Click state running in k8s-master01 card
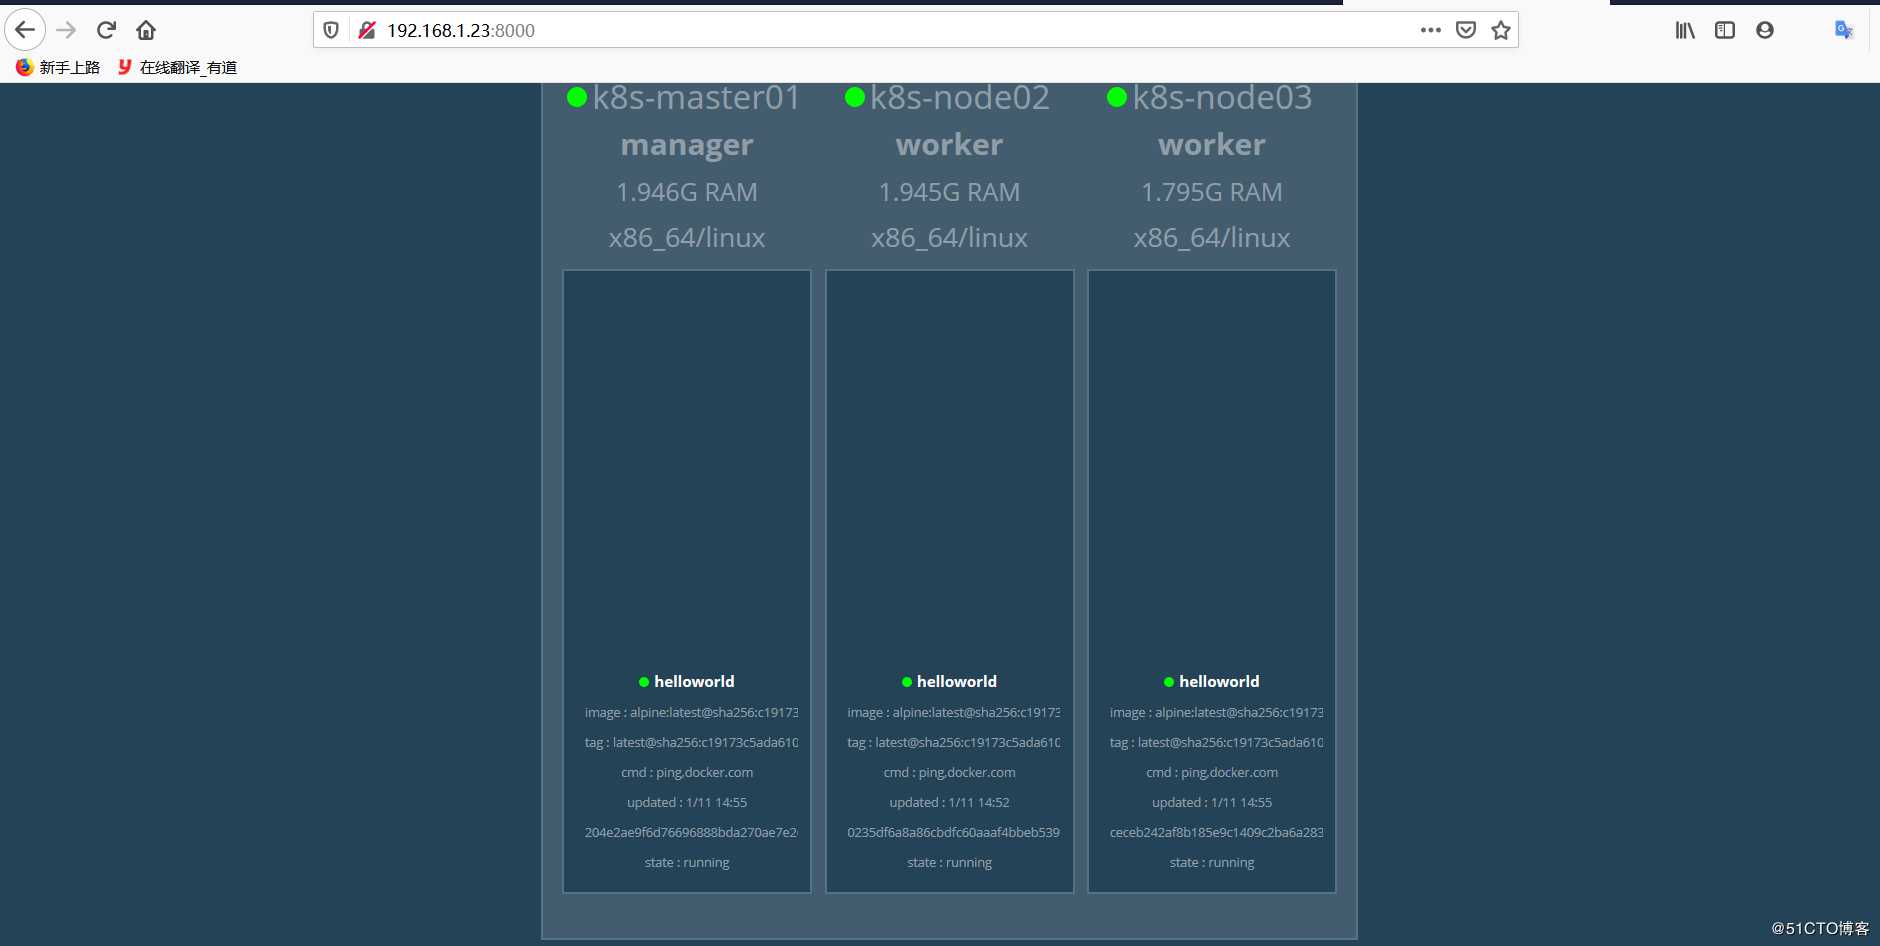 coord(687,863)
